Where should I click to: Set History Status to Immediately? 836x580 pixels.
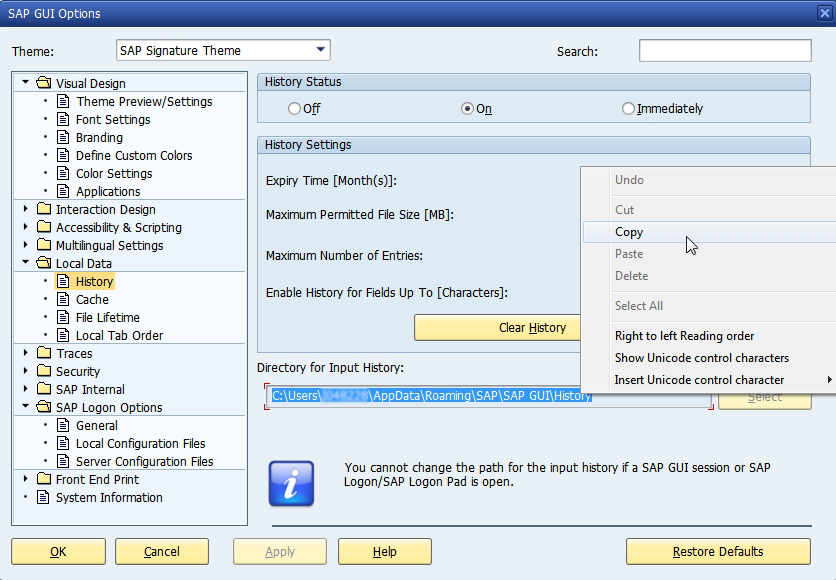tap(628, 109)
